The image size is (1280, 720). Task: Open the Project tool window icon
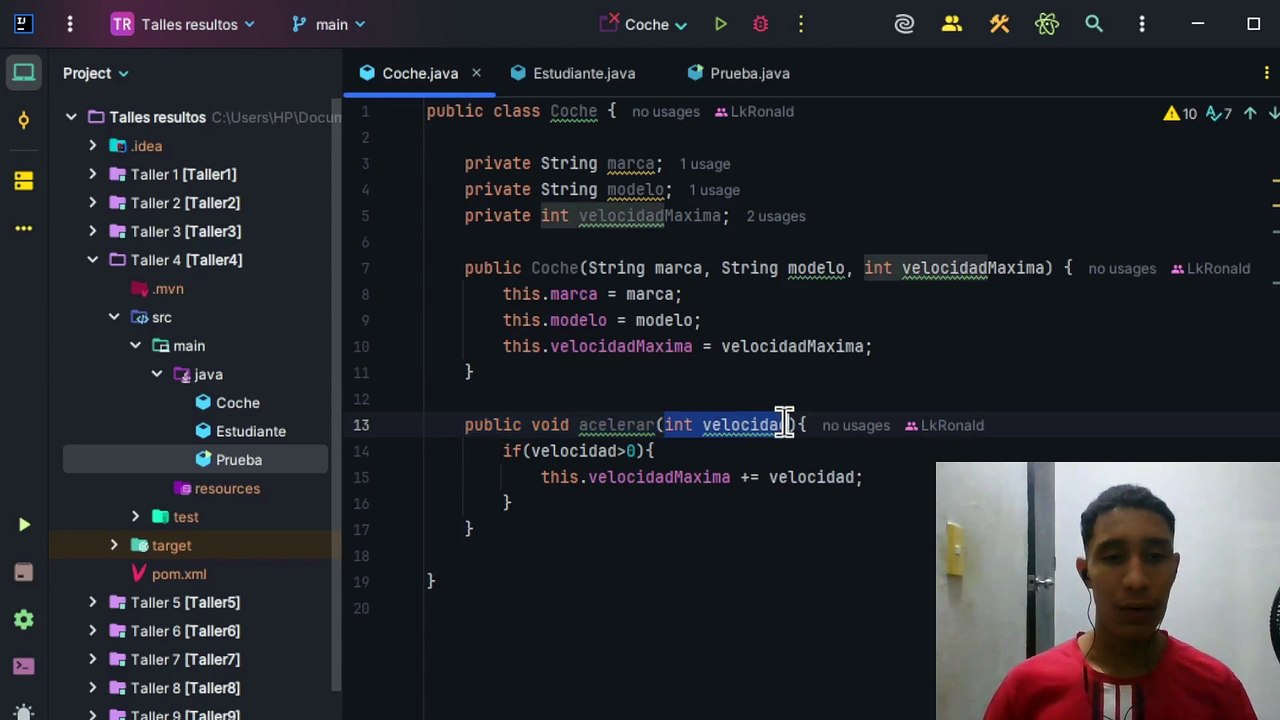pos(24,72)
